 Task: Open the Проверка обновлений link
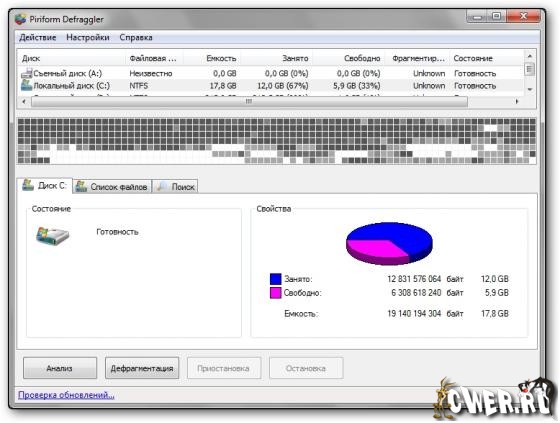[x=66, y=395]
